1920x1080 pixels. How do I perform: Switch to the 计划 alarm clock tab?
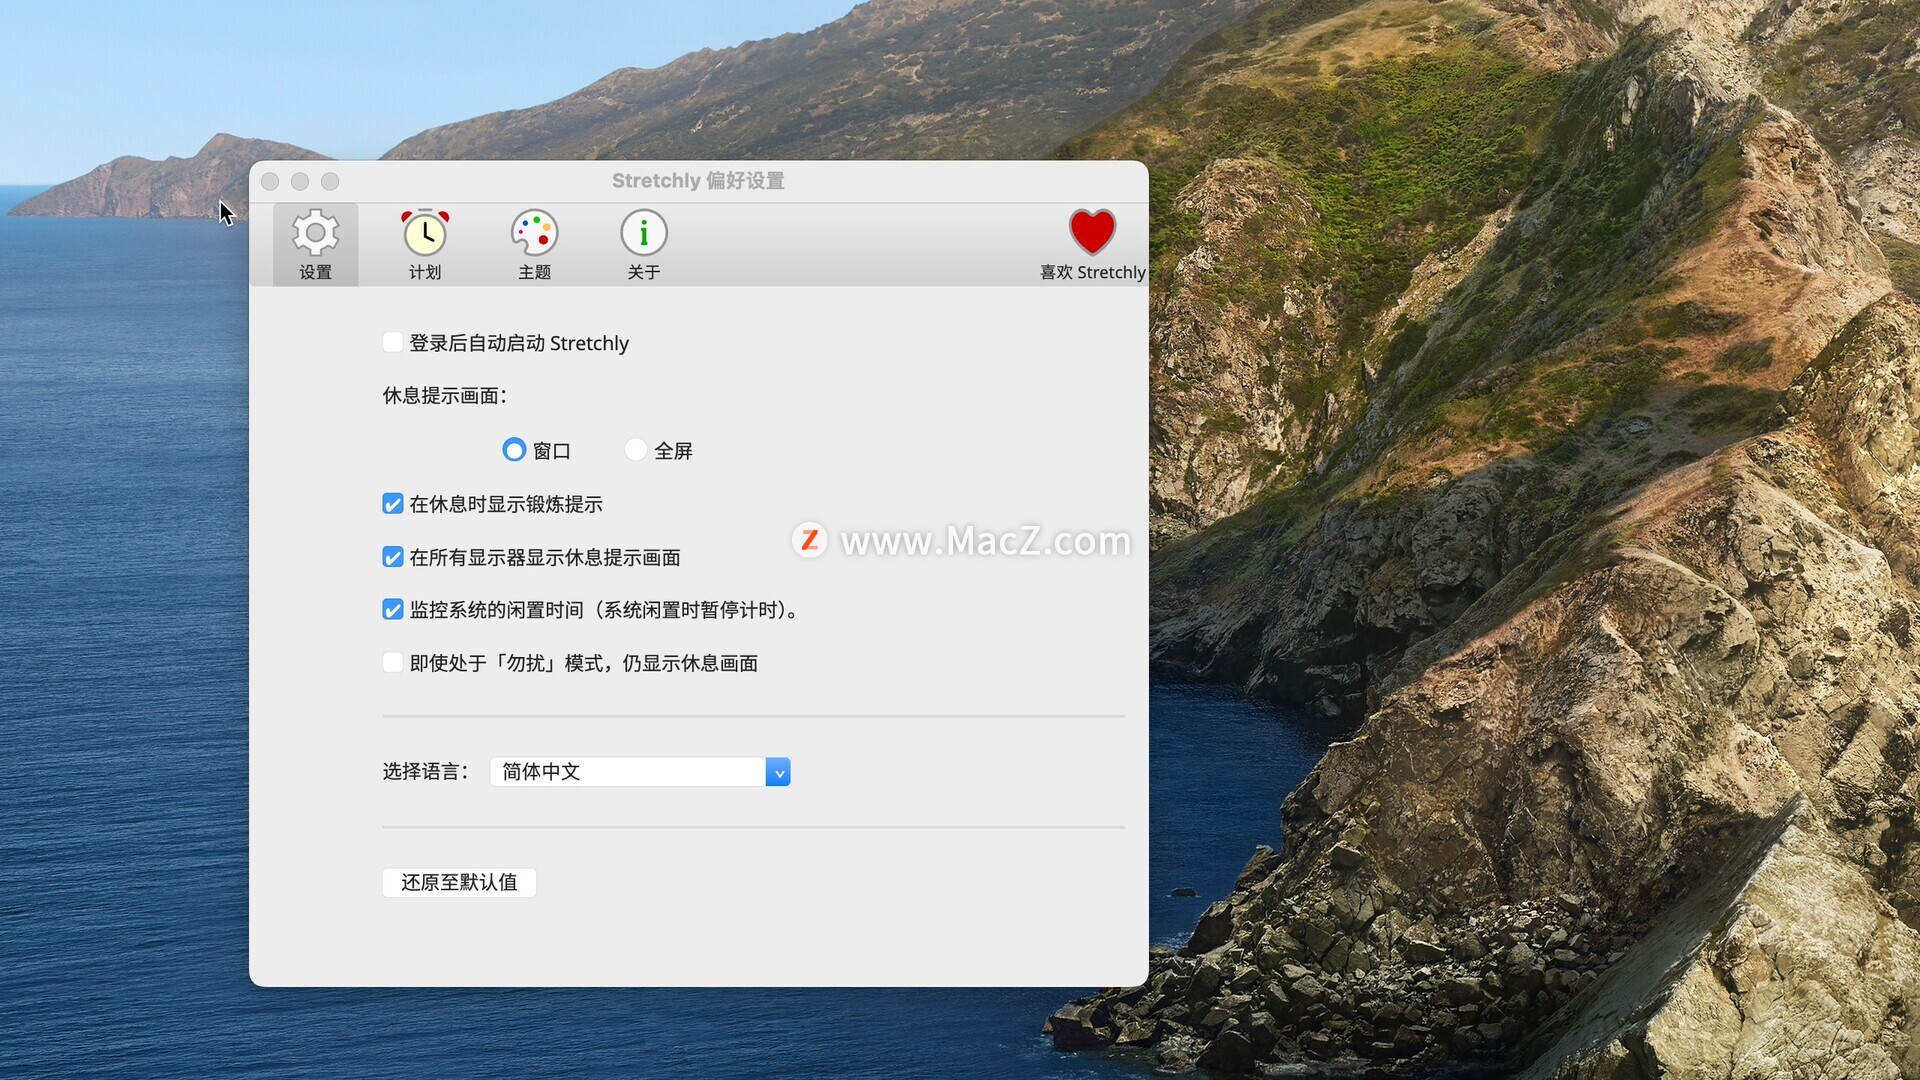(x=425, y=245)
